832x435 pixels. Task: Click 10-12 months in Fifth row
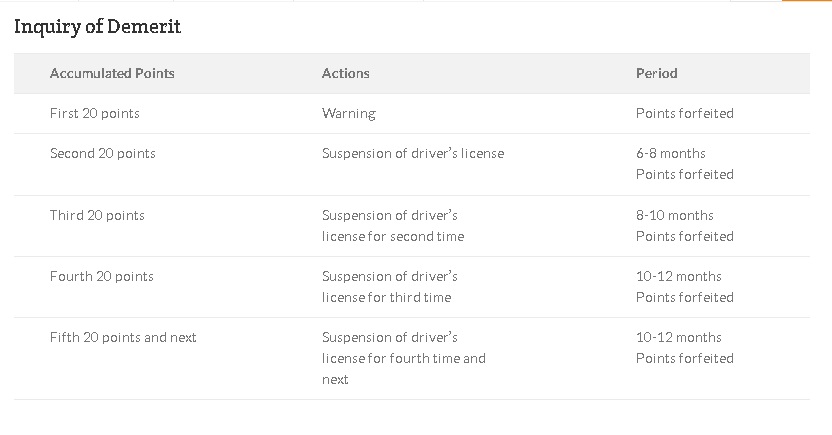679,337
